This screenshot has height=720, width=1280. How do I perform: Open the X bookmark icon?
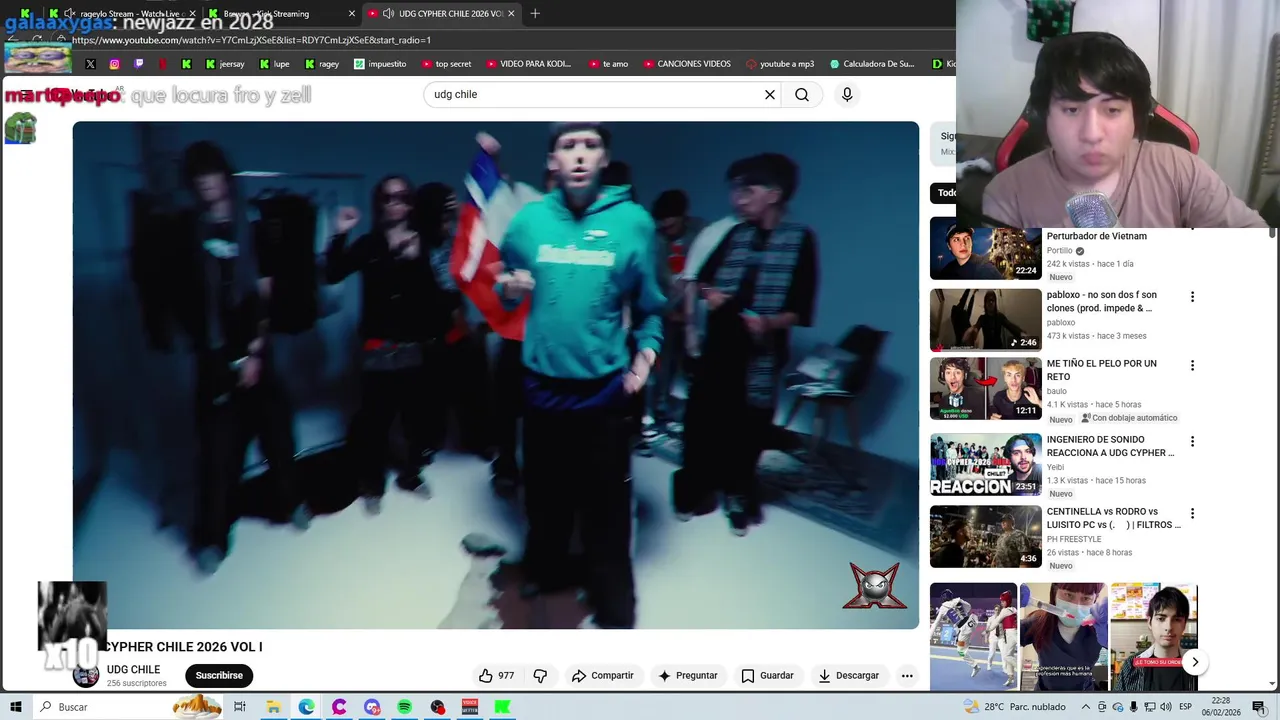pyautogui.click(x=91, y=64)
